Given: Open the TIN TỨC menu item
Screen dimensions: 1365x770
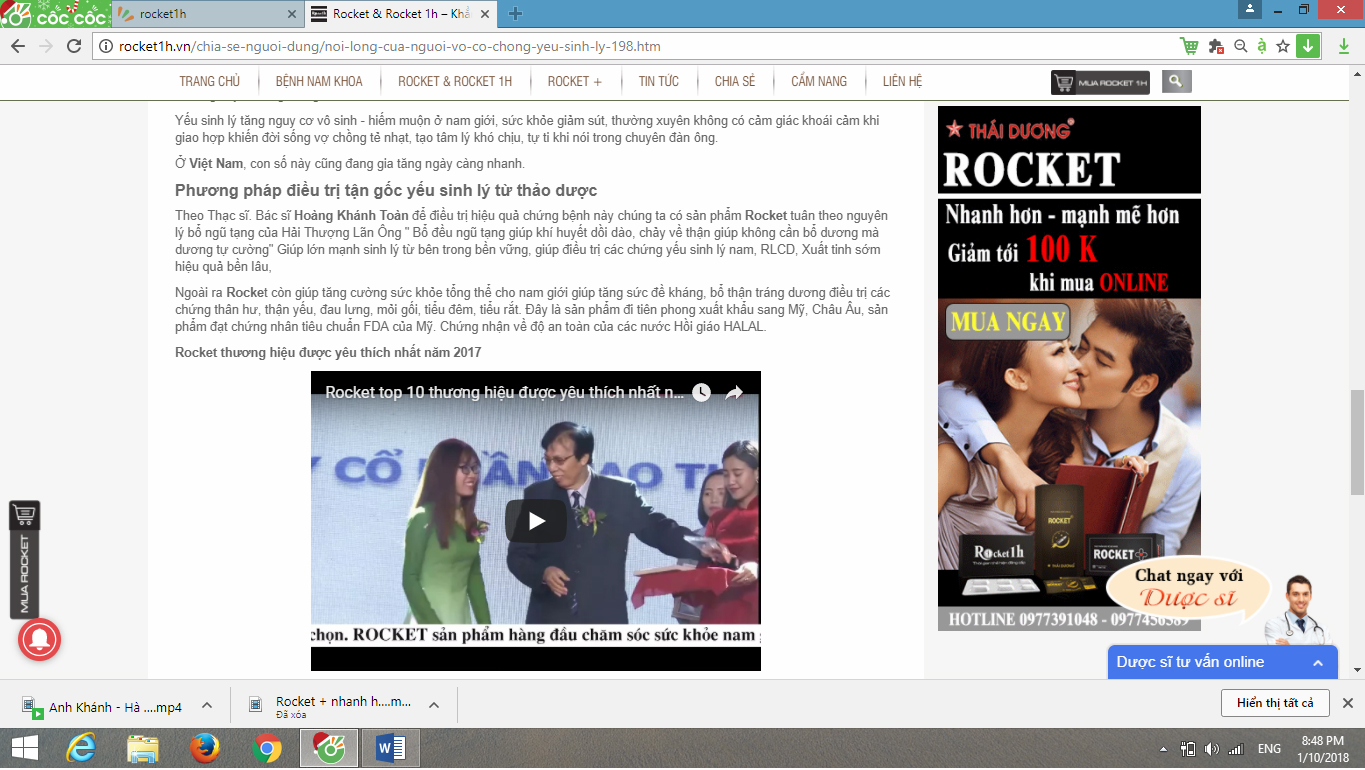Looking at the screenshot, I should coord(658,82).
